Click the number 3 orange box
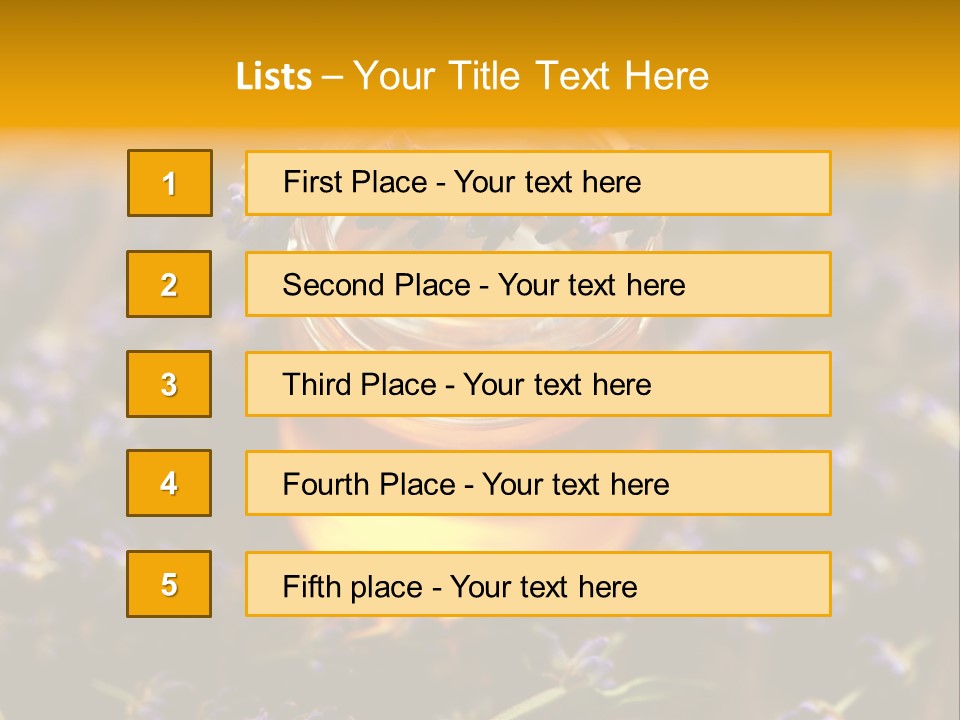Image resolution: width=960 pixels, height=720 pixels. (169, 384)
